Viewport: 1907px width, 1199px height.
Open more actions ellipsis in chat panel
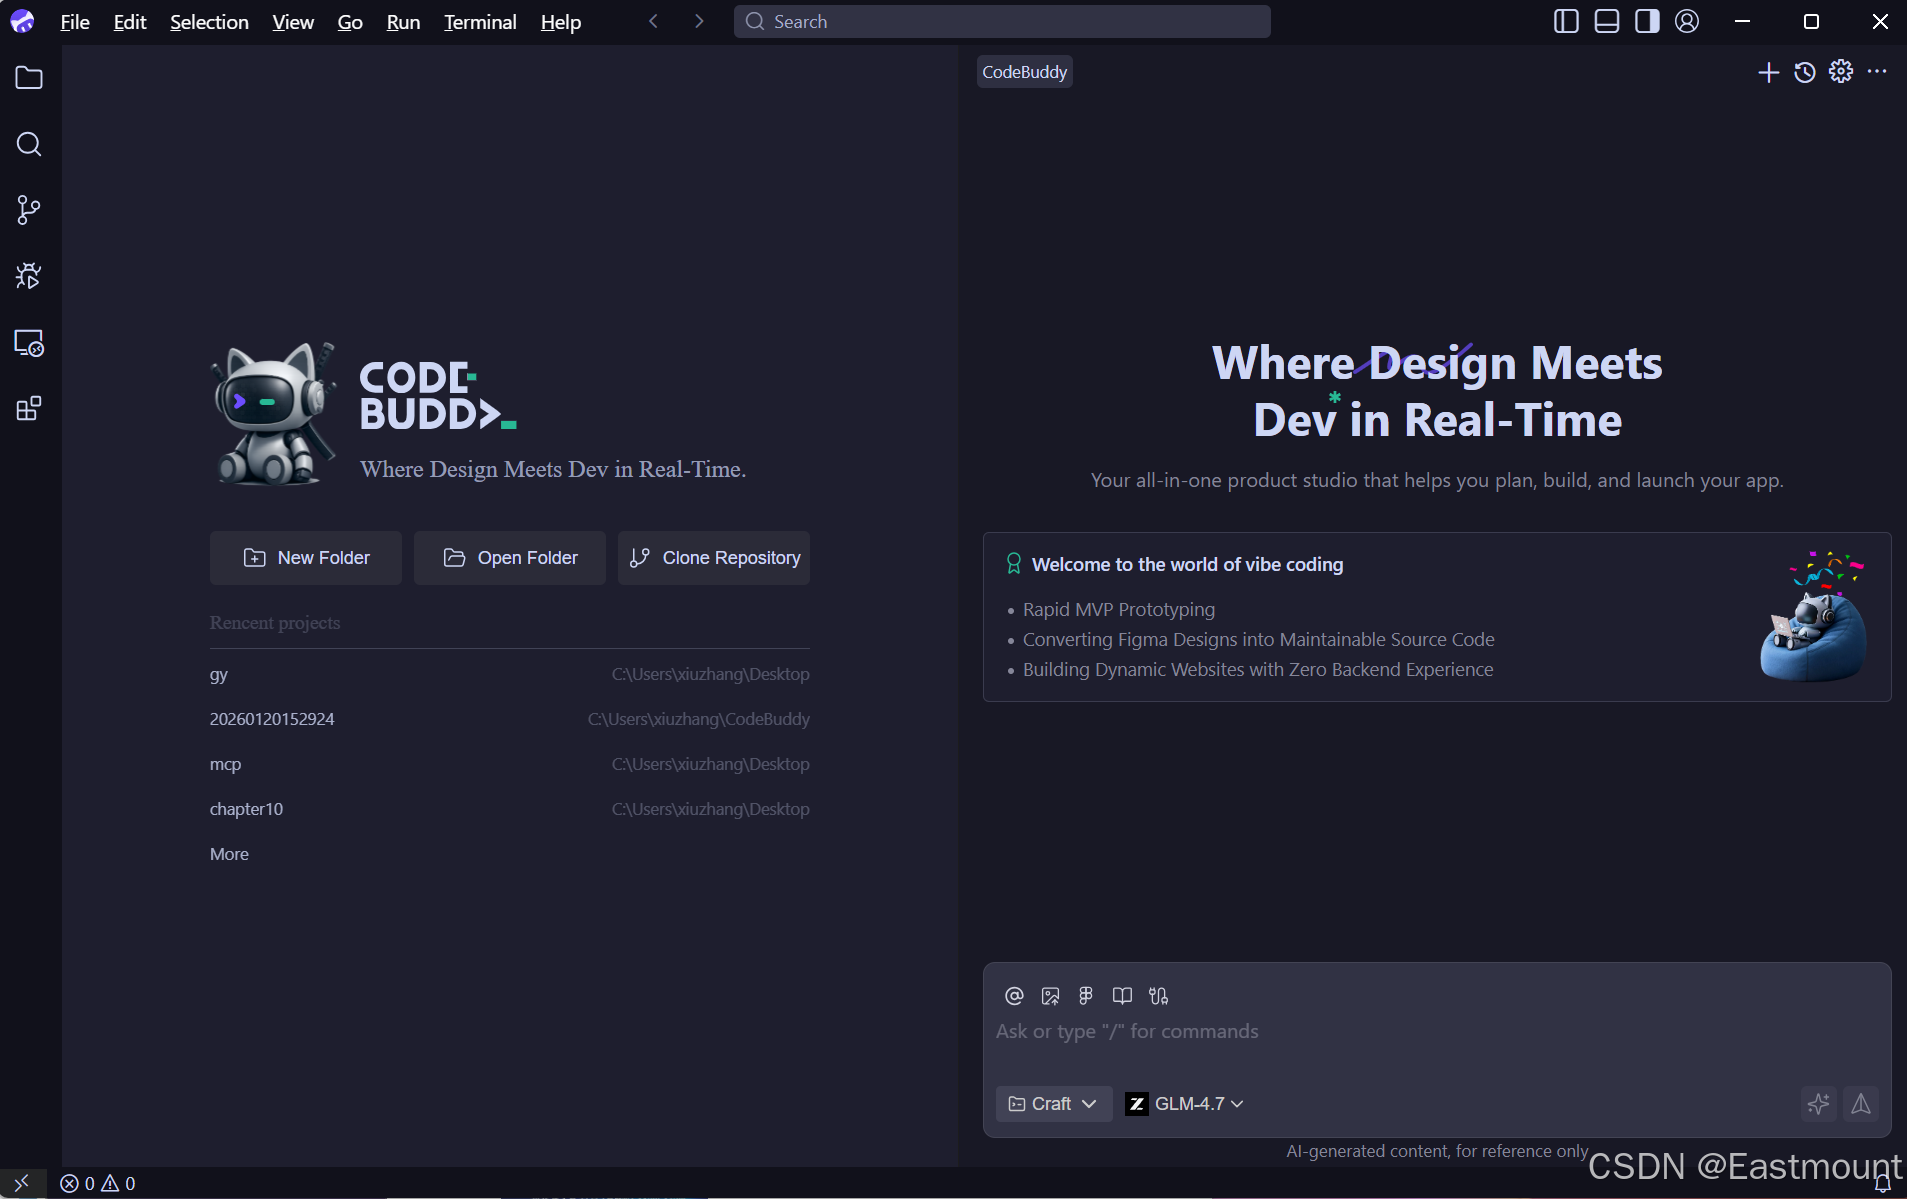click(1877, 71)
